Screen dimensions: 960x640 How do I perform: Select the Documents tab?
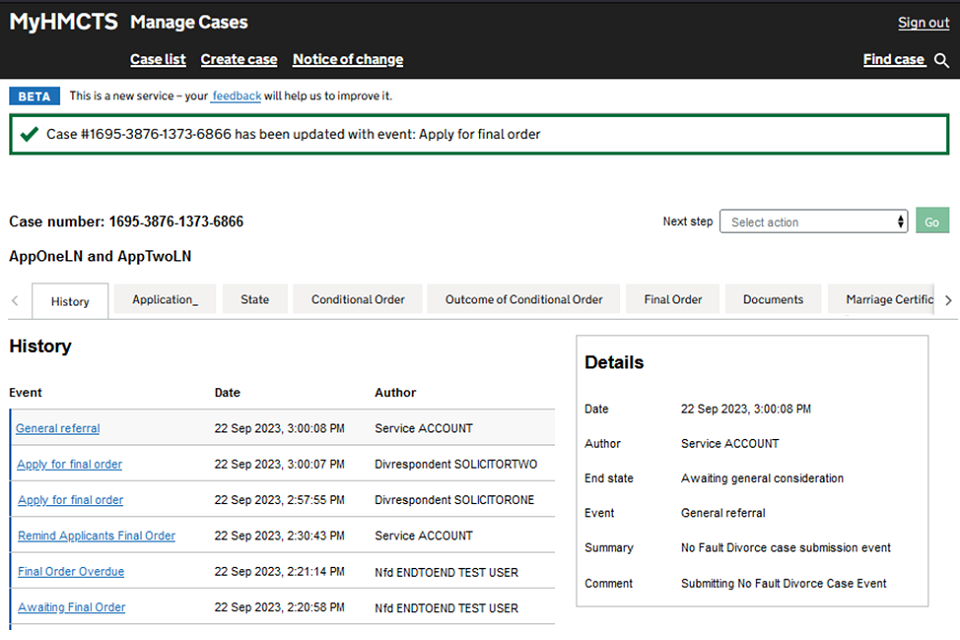(773, 299)
